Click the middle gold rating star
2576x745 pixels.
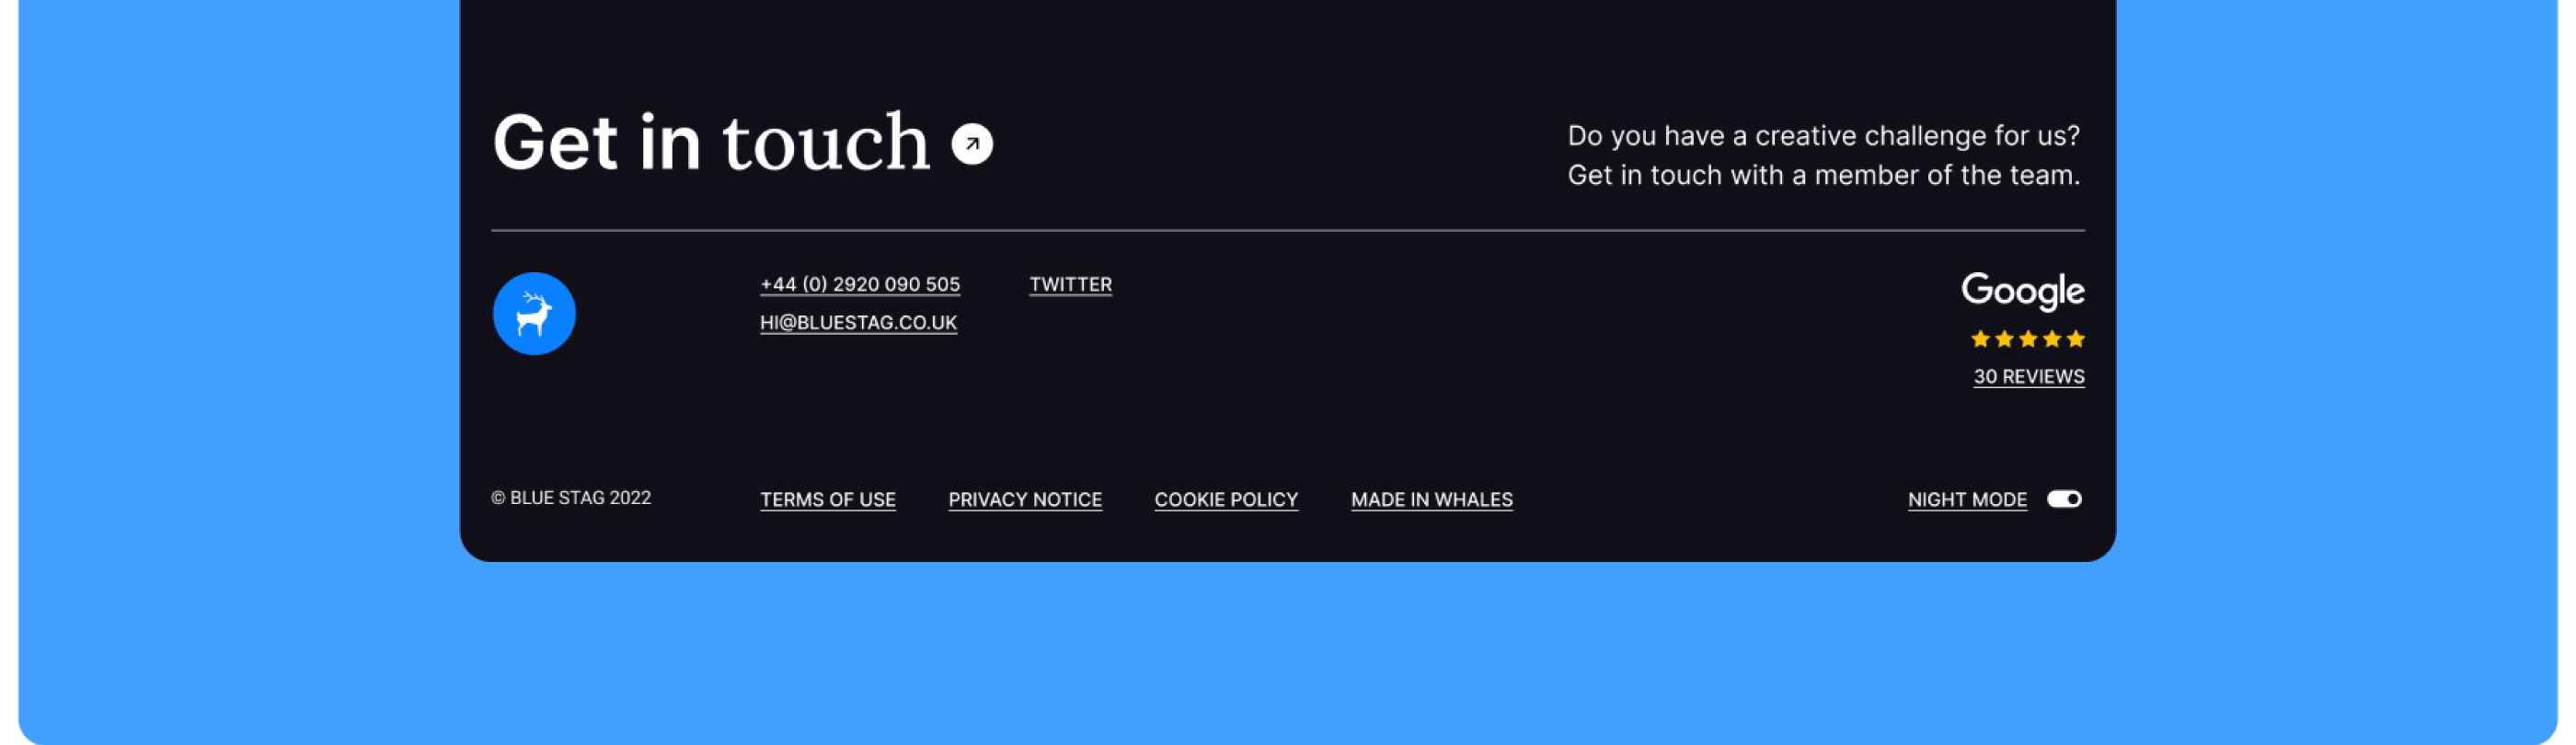tap(2027, 339)
